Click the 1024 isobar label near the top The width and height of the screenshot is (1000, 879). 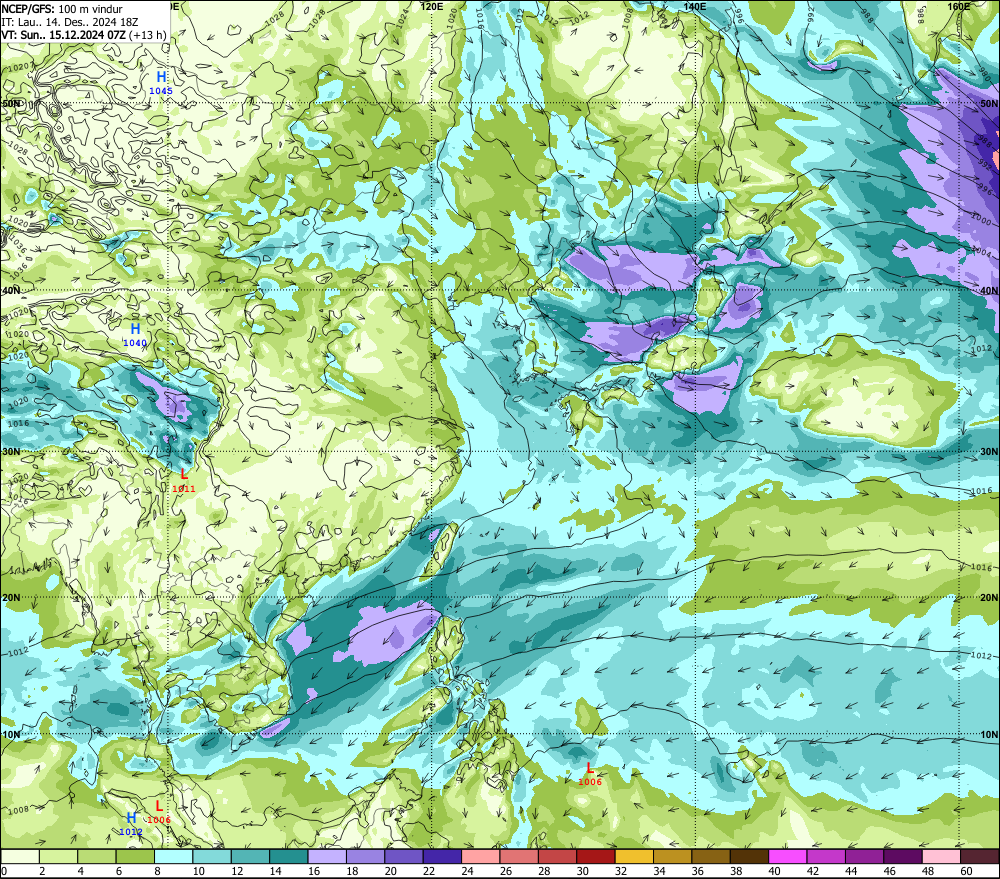402,18
